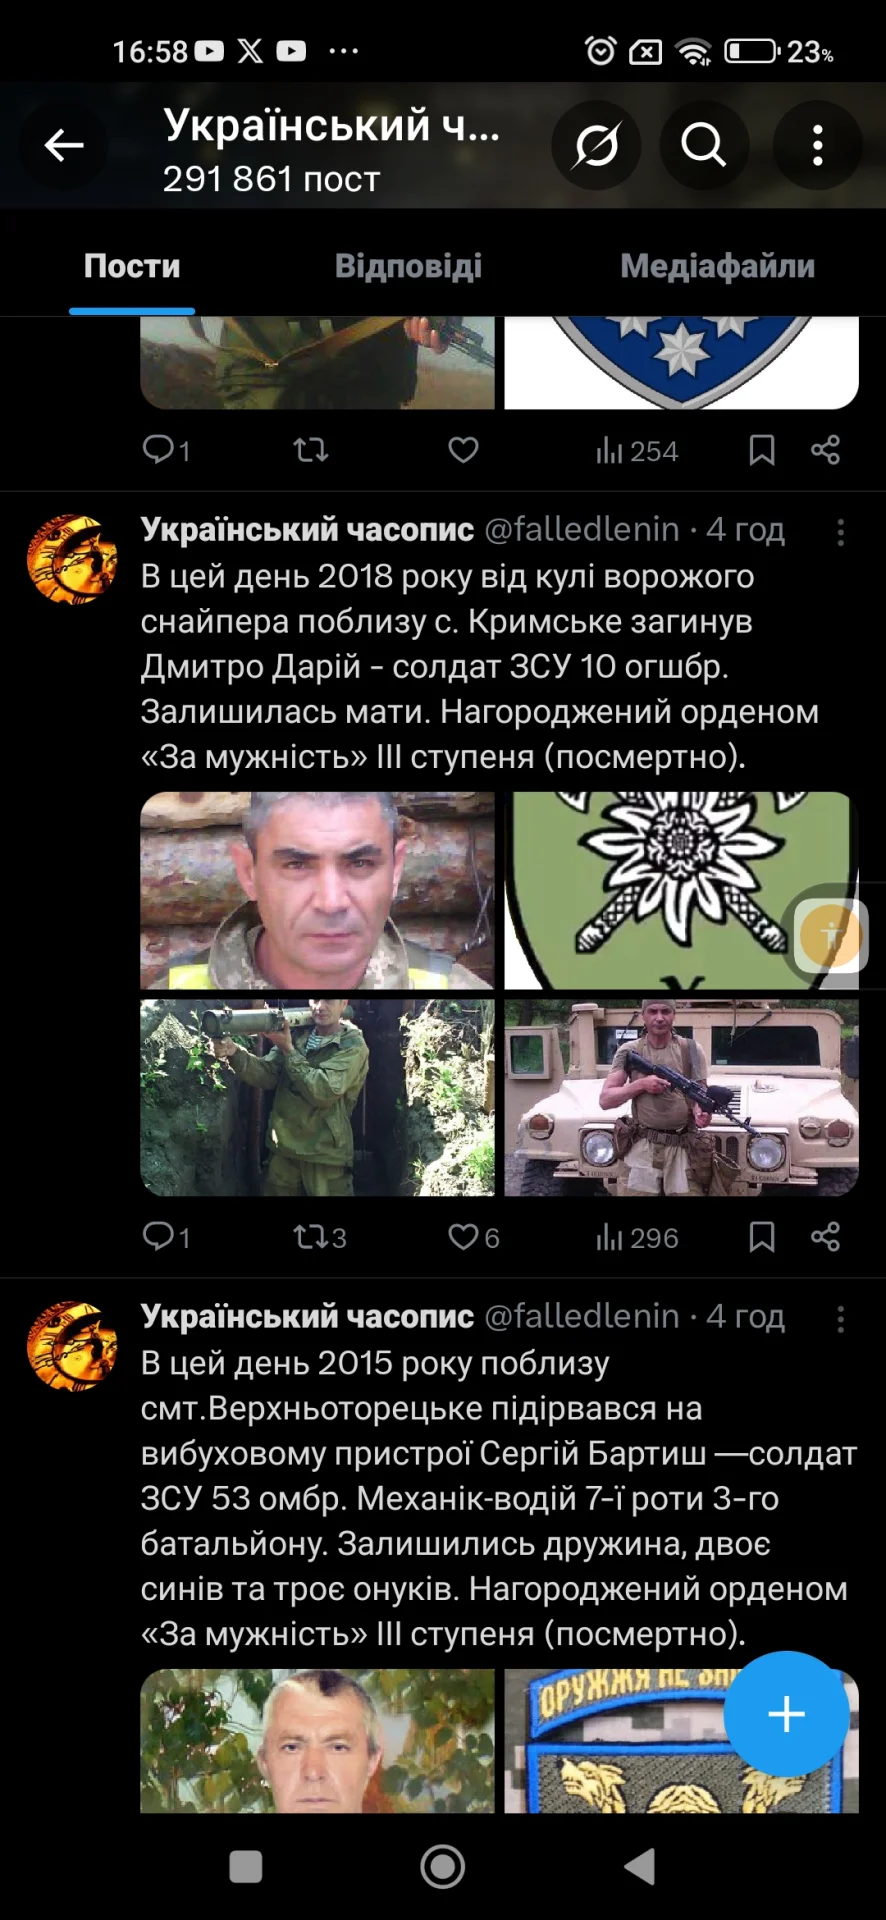Open @falledlenin handle on first post

click(582, 529)
